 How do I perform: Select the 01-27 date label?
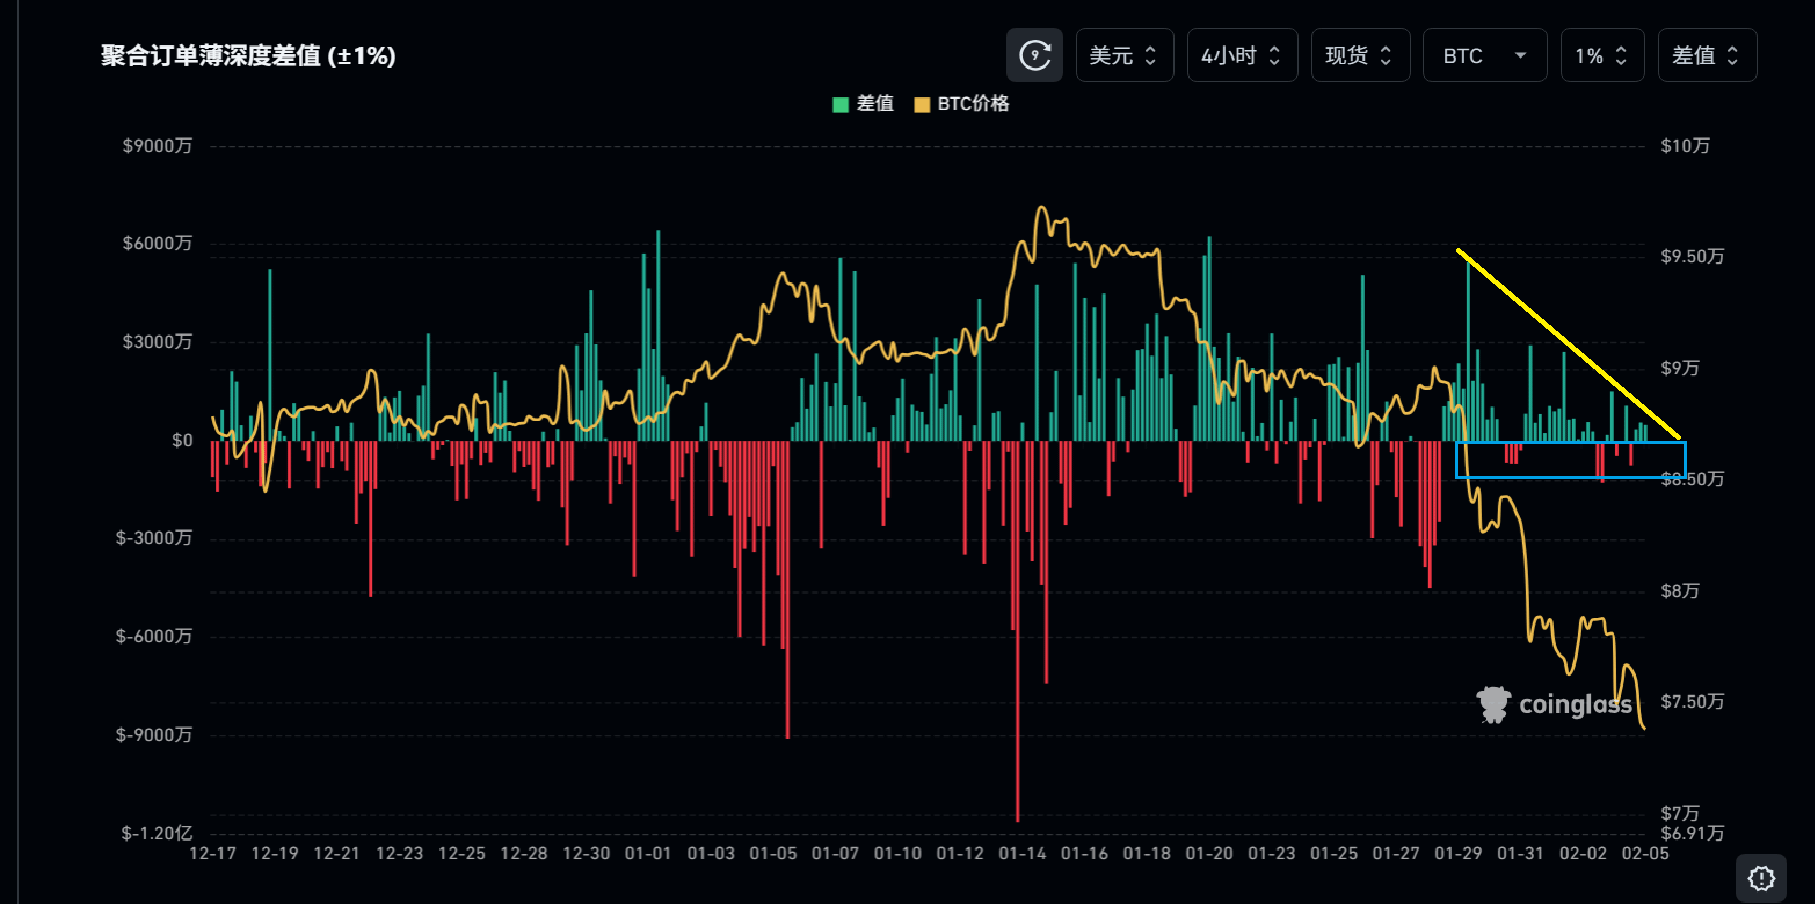pos(1396,853)
